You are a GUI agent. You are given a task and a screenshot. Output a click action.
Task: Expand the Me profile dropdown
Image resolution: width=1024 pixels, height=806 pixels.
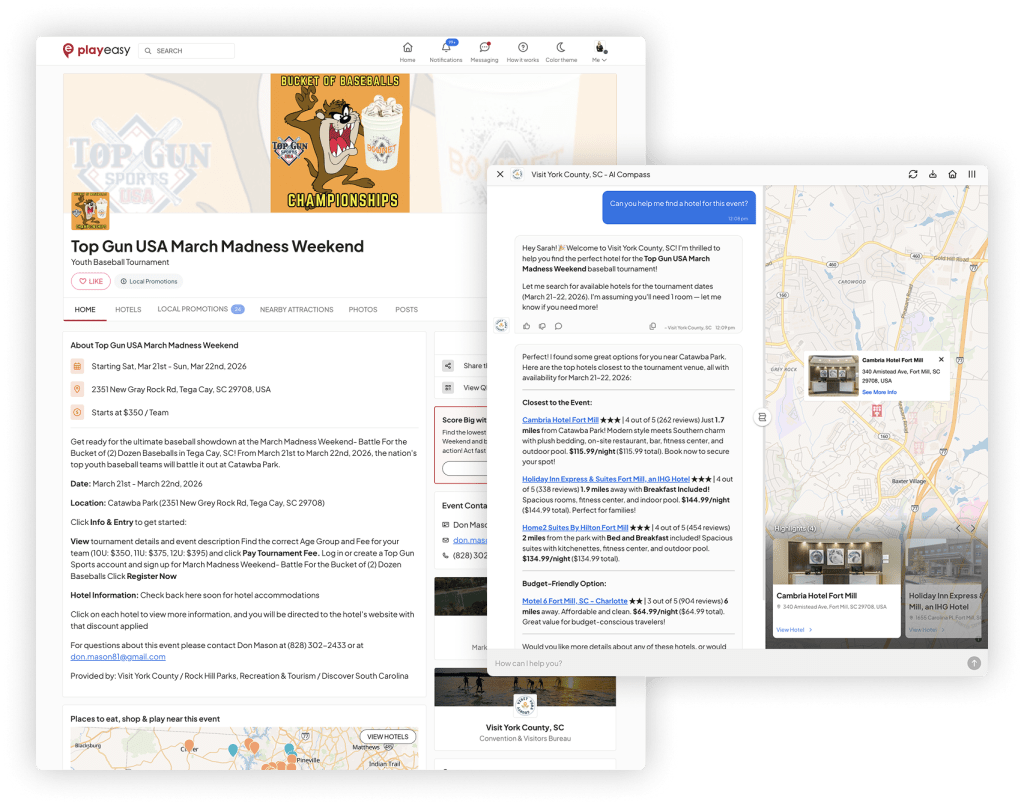600,52
